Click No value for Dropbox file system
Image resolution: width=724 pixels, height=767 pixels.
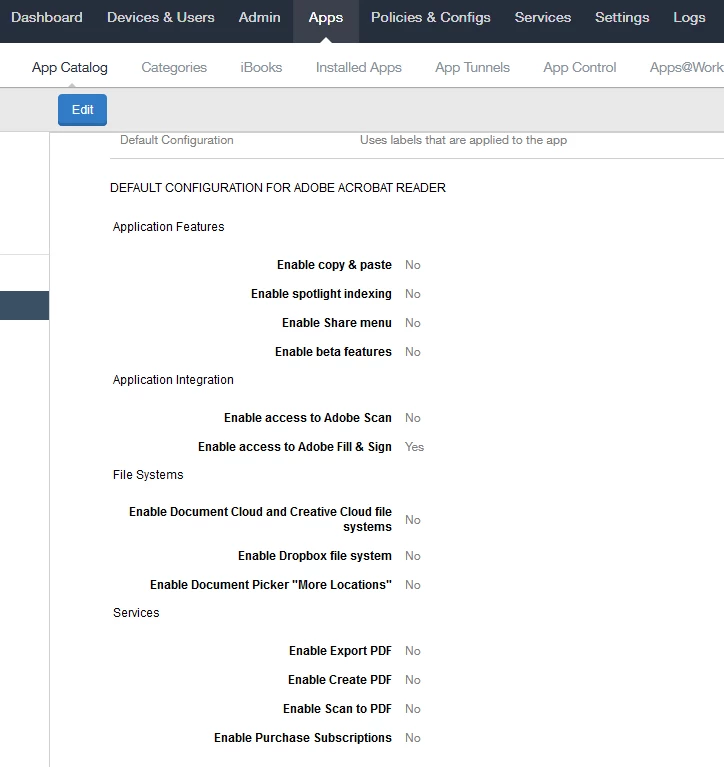412,556
